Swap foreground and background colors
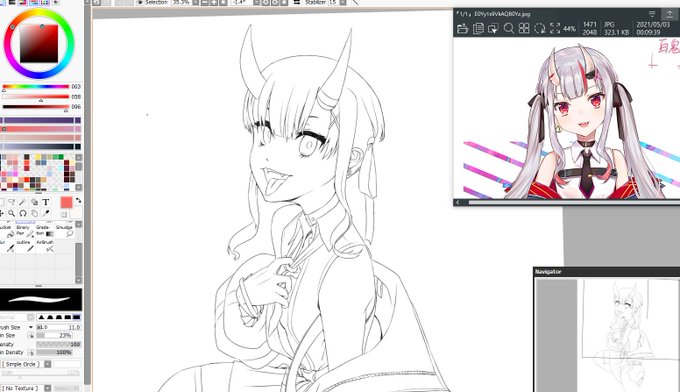The height and width of the screenshot is (392, 680). point(78,200)
